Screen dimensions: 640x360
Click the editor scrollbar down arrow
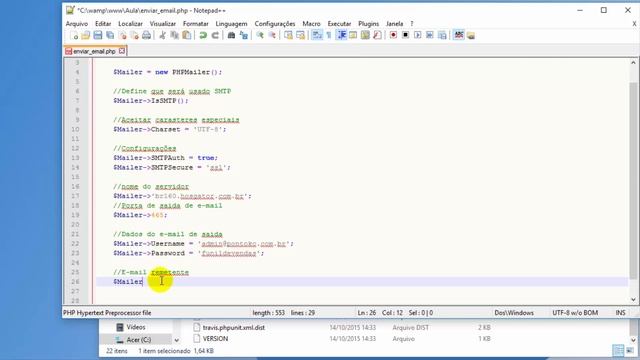[x=633, y=300]
